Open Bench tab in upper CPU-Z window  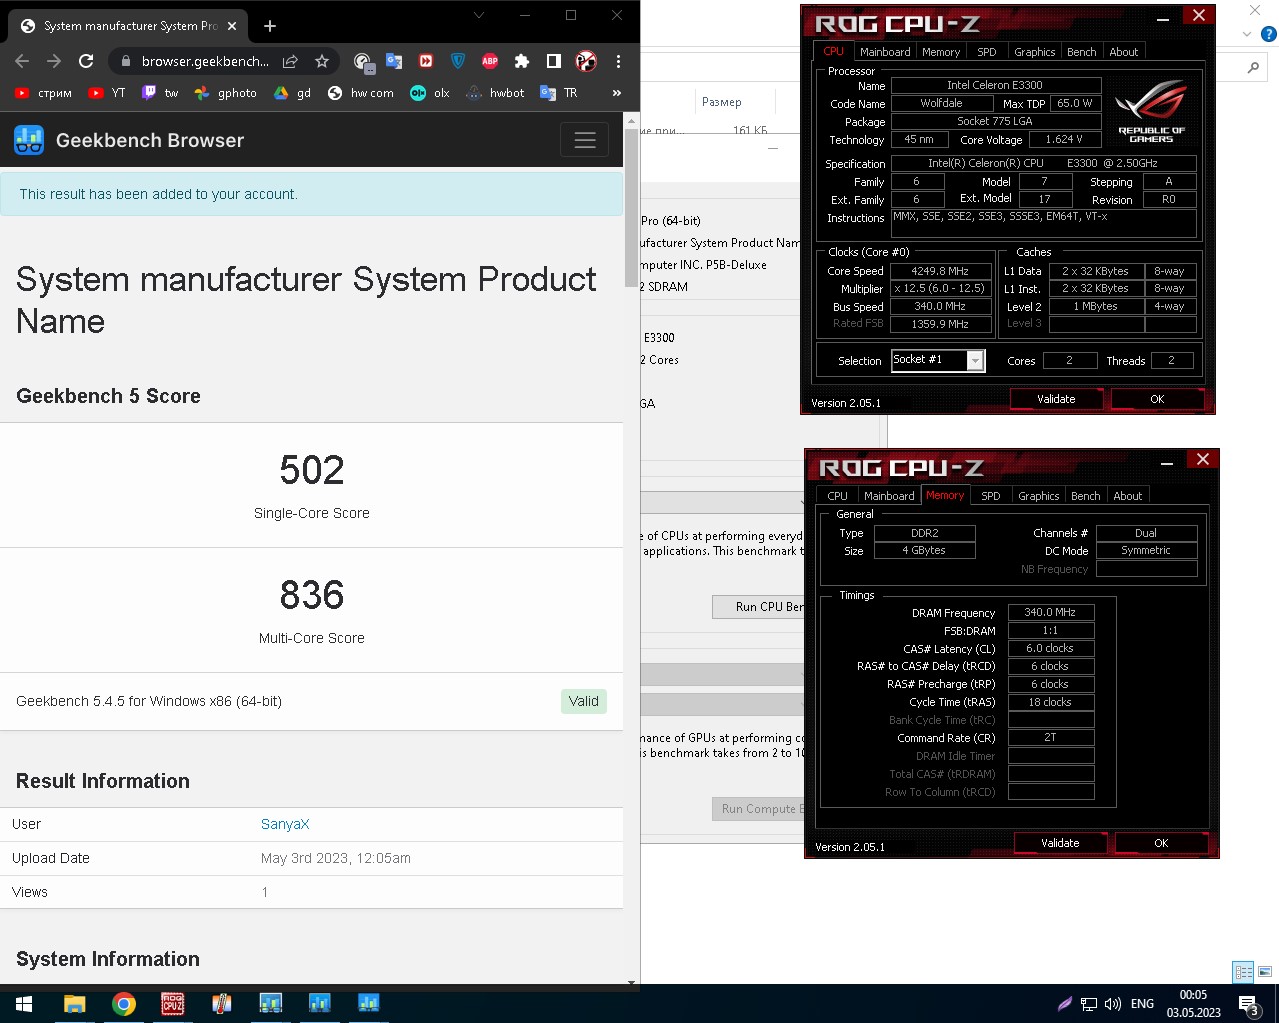click(1082, 52)
